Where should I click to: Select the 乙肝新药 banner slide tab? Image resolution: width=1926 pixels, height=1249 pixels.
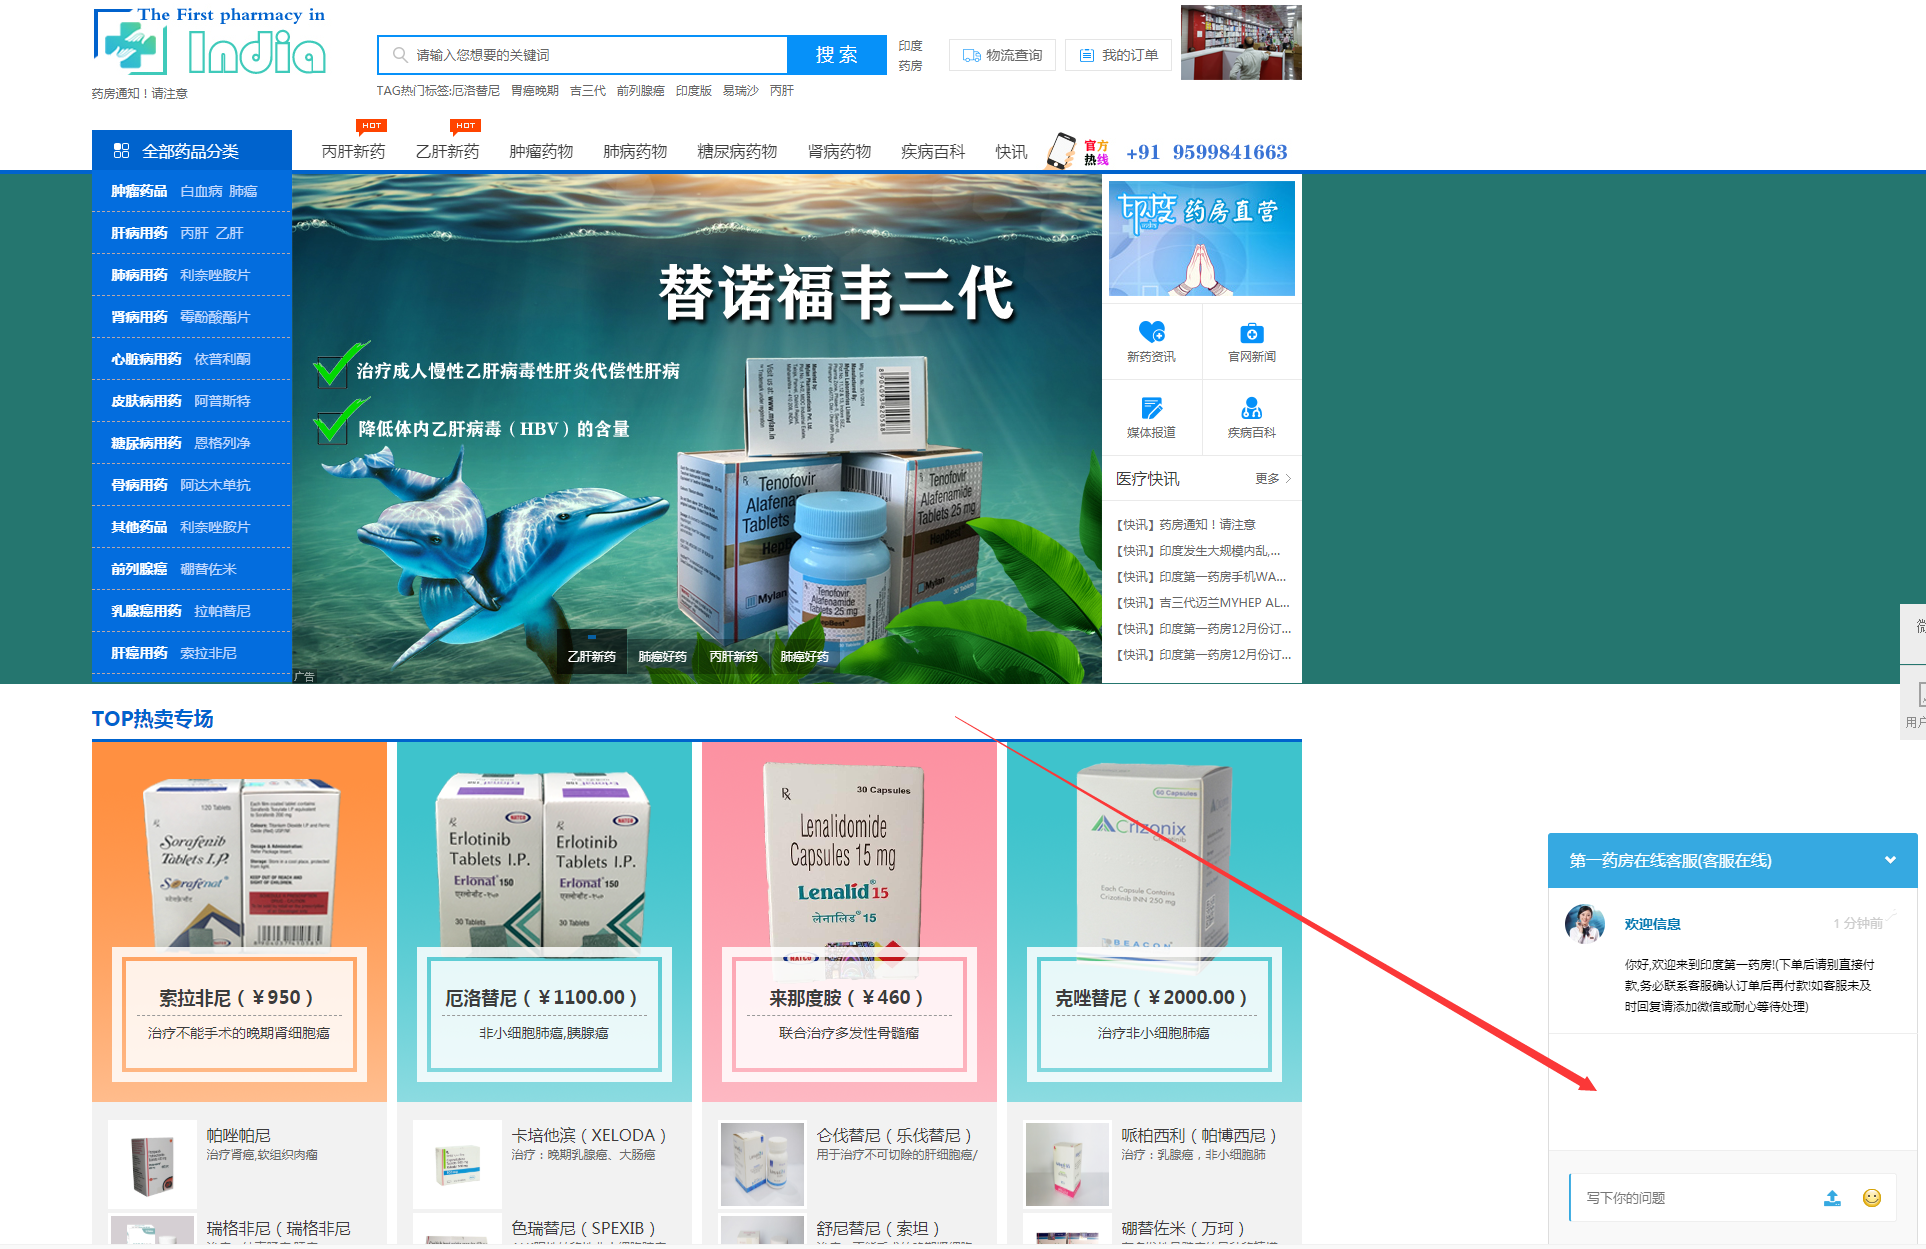click(590, 655)
